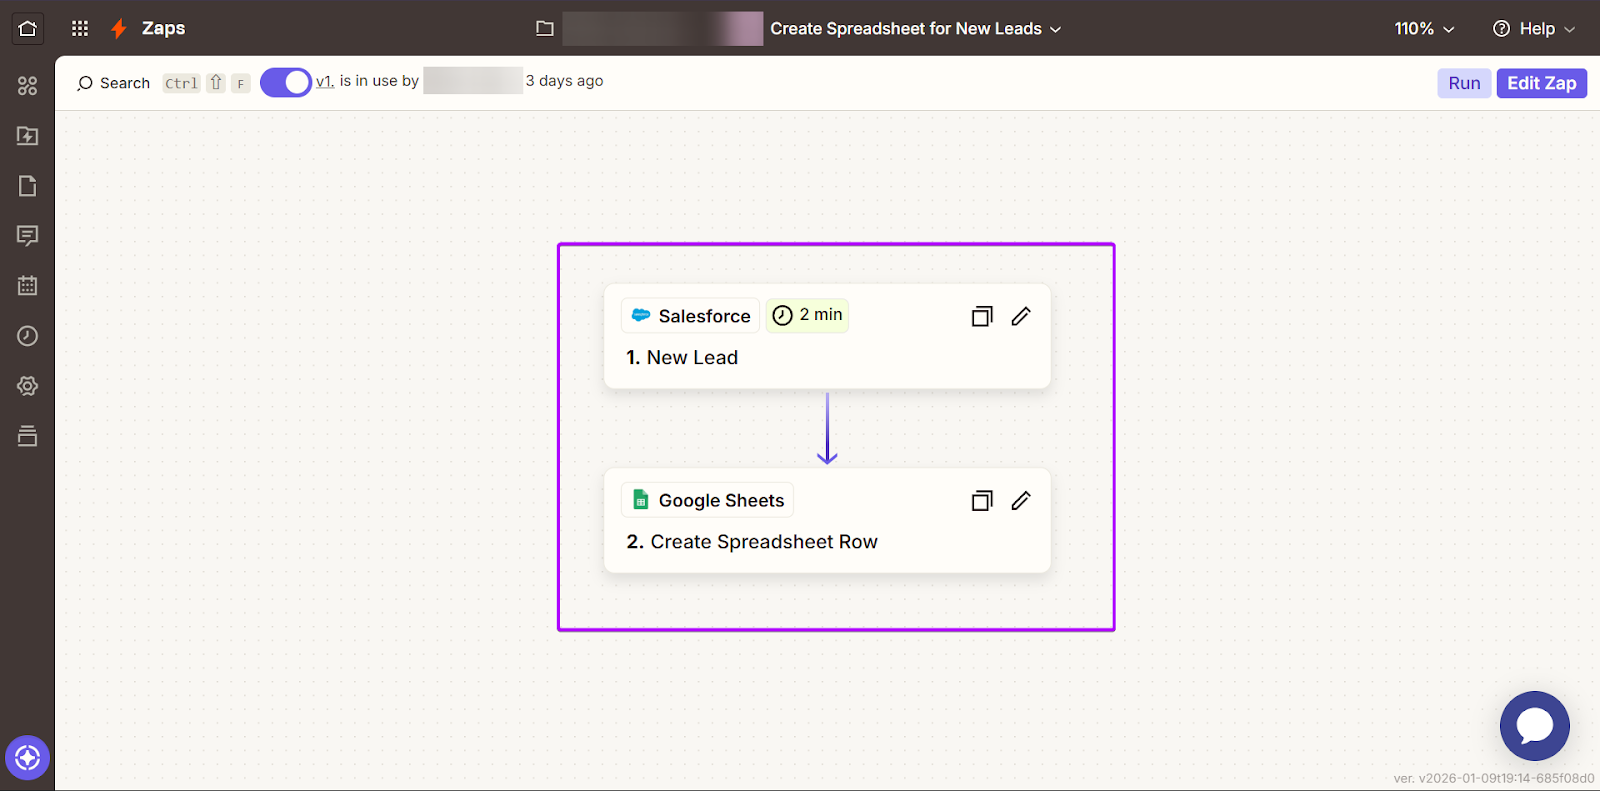Open the home icon in top bar

[x=28, y=28]
